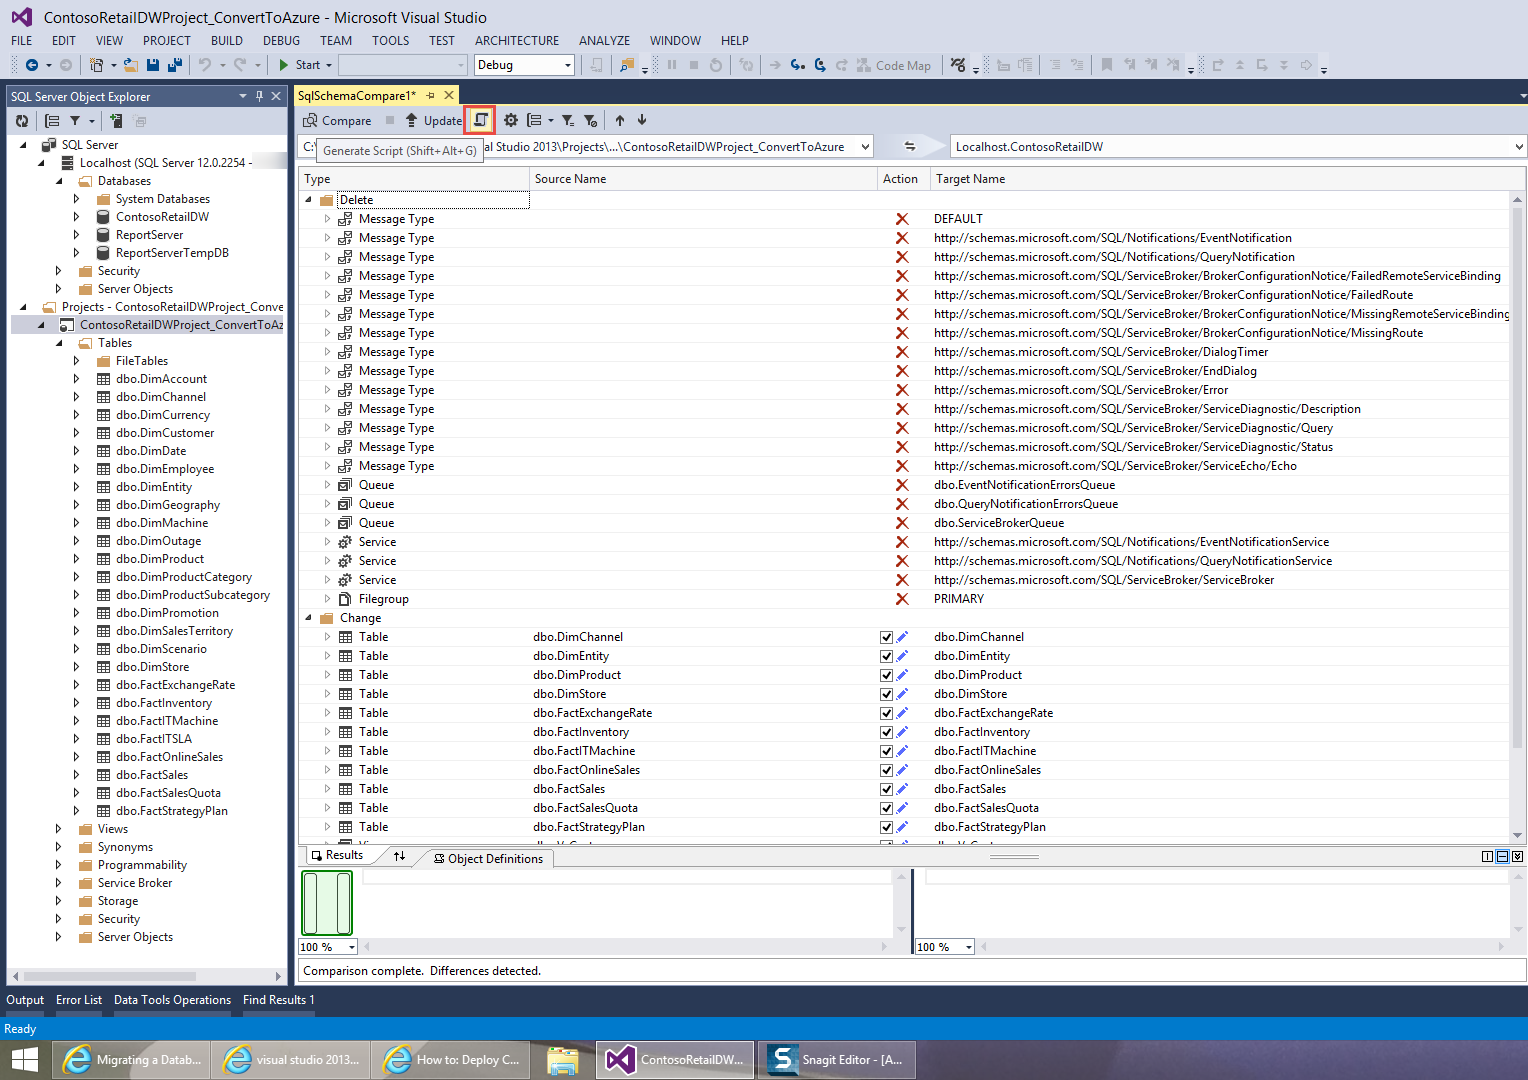Expand the Filegroup PRIMARY row
Screen dimensions: 1528x1080
click(x=327, y=599)
